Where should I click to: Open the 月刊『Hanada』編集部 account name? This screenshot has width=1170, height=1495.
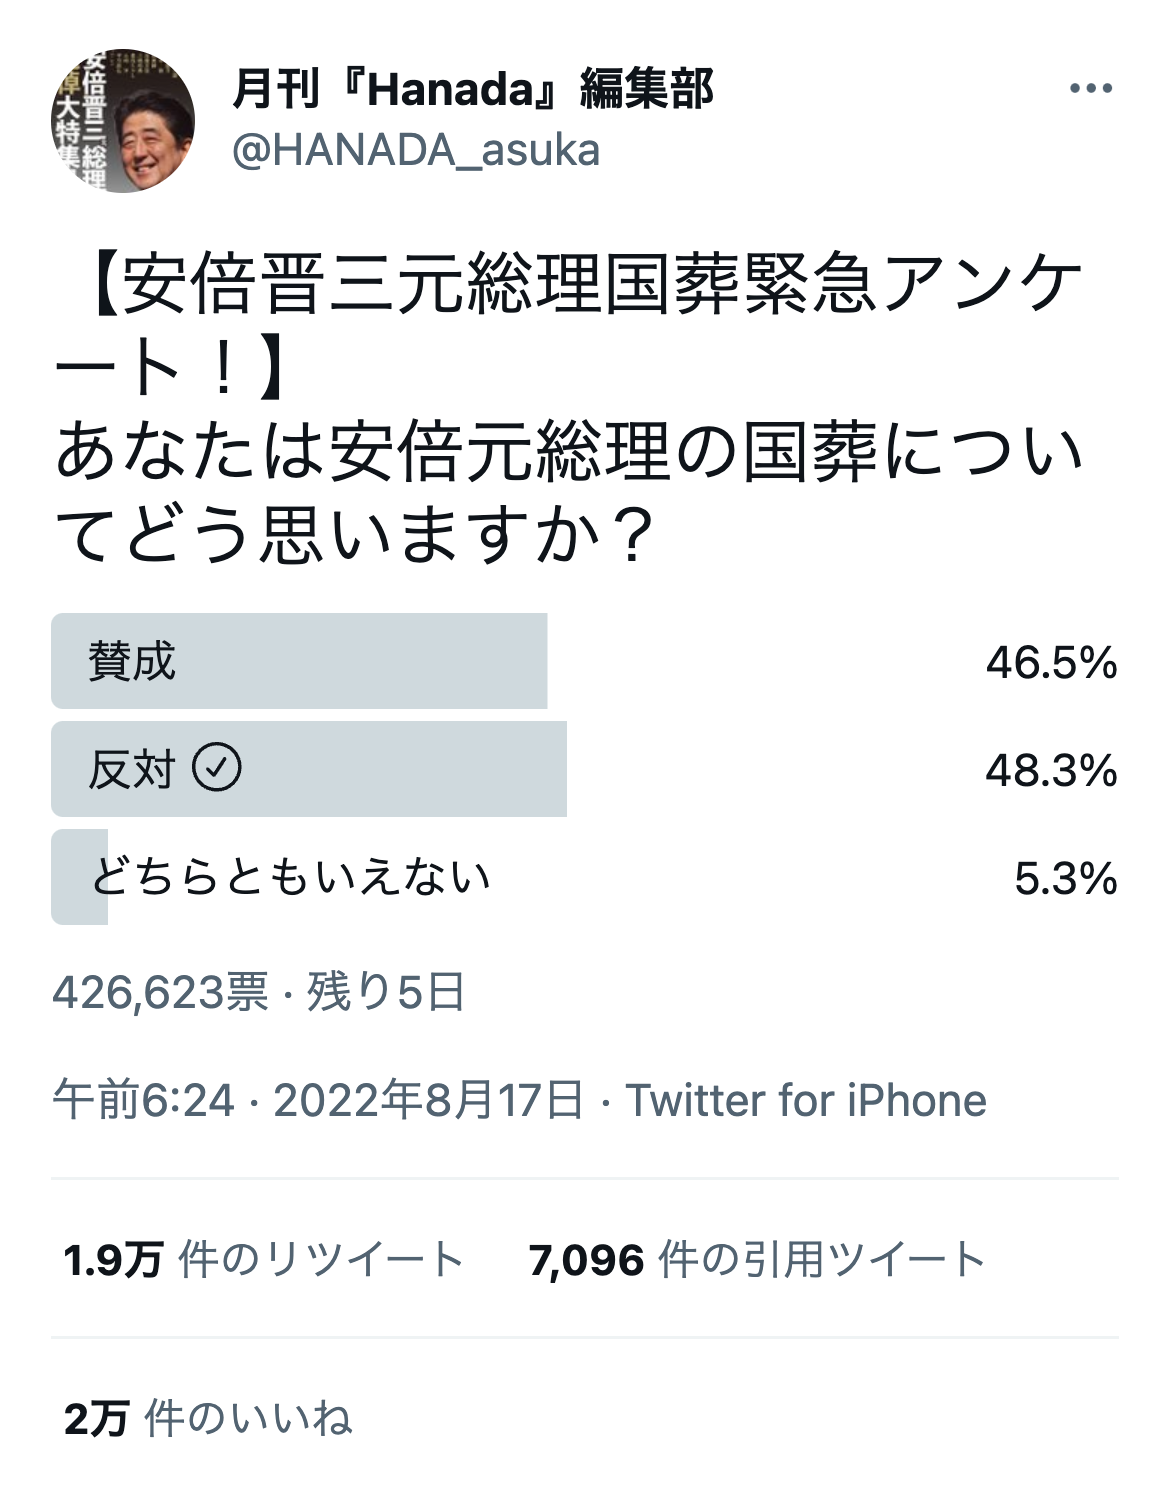[473, 89]
